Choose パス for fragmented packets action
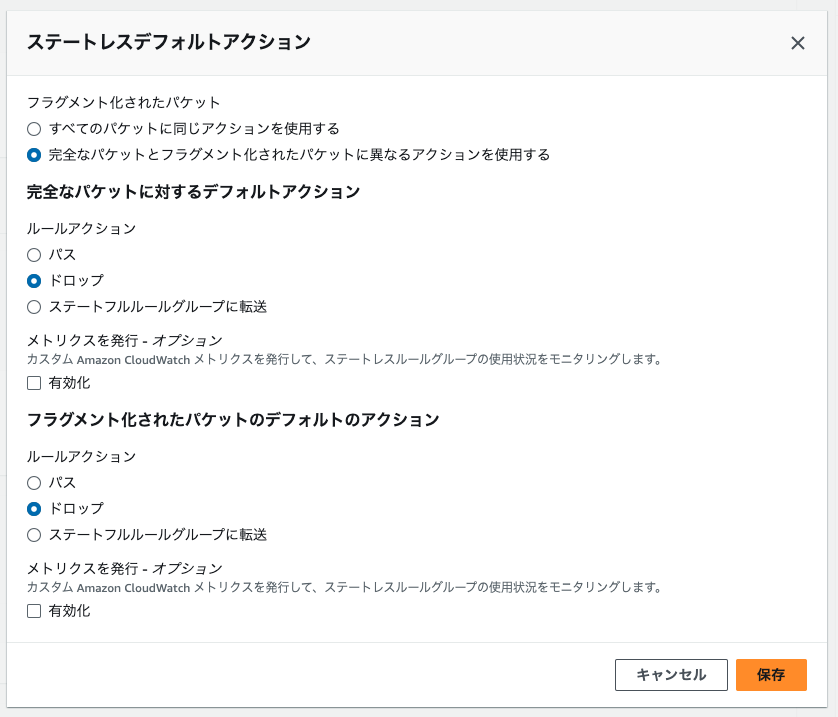The height and width of the screenshot is (717, 838). [34, 483]
